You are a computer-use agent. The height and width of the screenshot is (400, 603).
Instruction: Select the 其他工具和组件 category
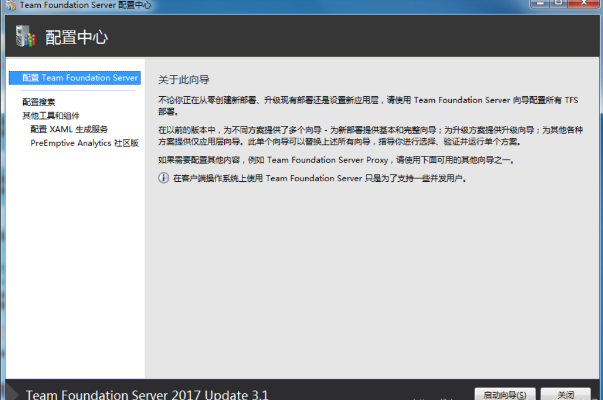tap(50, 115)
